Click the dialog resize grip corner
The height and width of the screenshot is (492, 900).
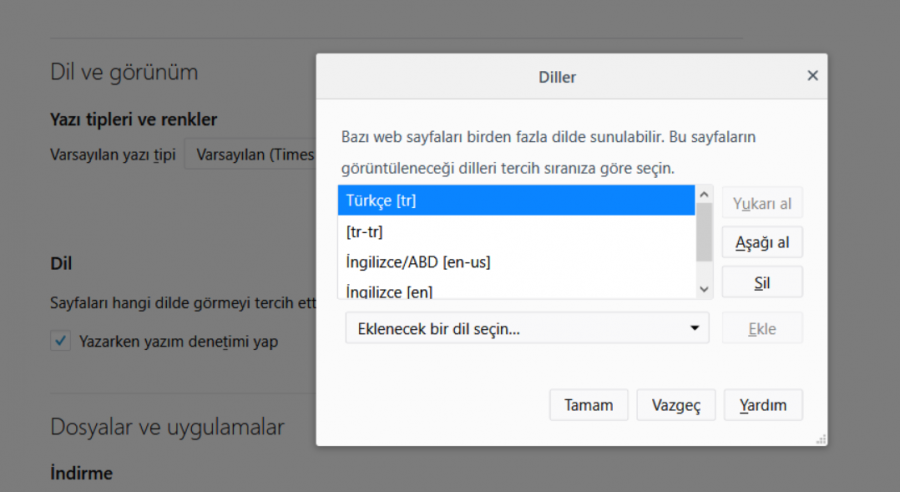click(821, 439)
